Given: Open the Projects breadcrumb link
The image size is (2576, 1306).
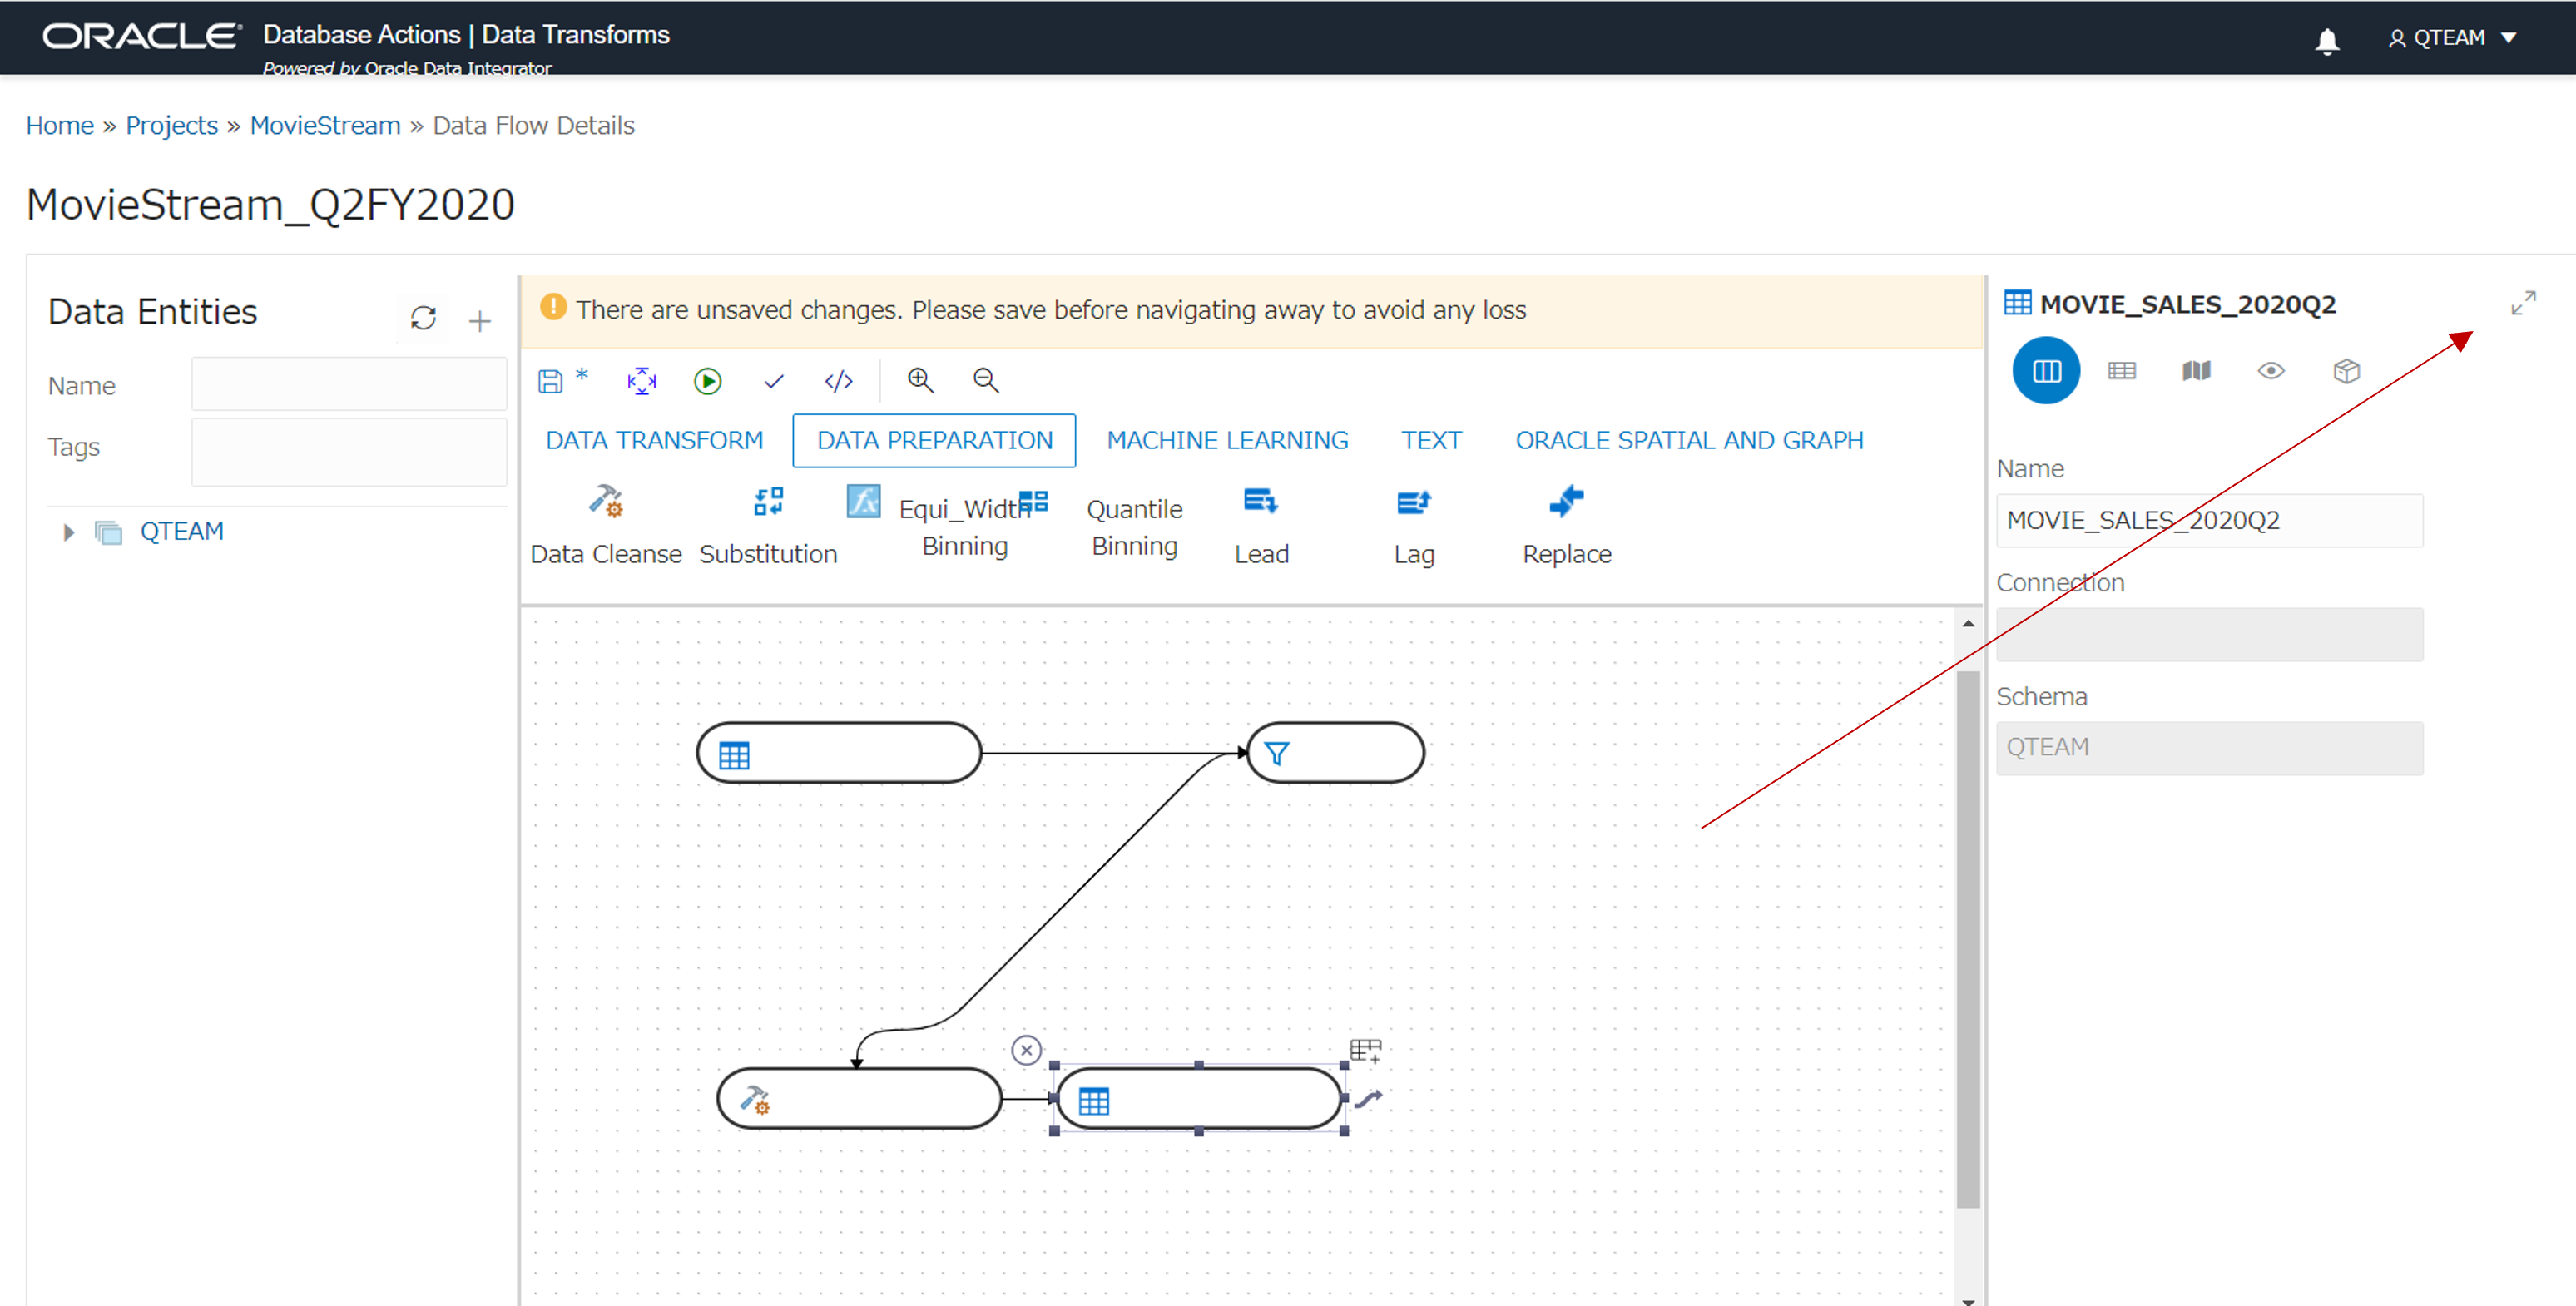Looking at the screenshot, I should [x=171, y=125].
